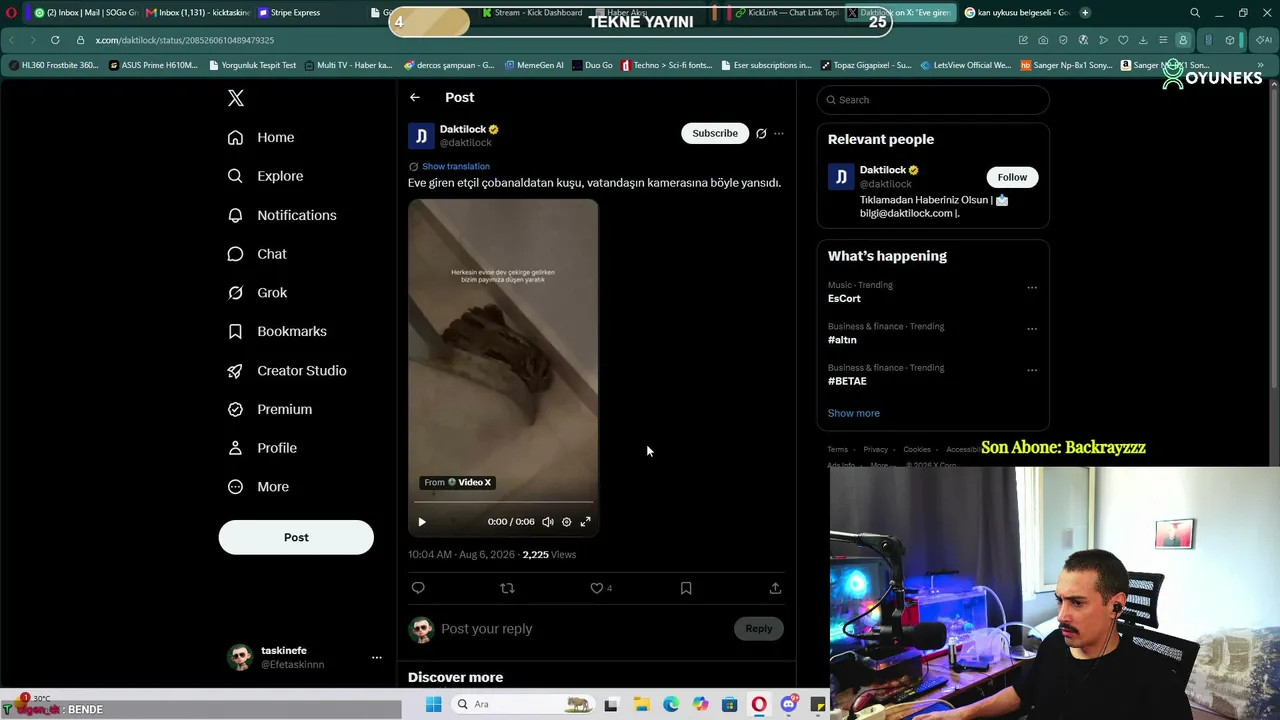Click the video progress bar

pyautogui.click(x=503, y=502)
